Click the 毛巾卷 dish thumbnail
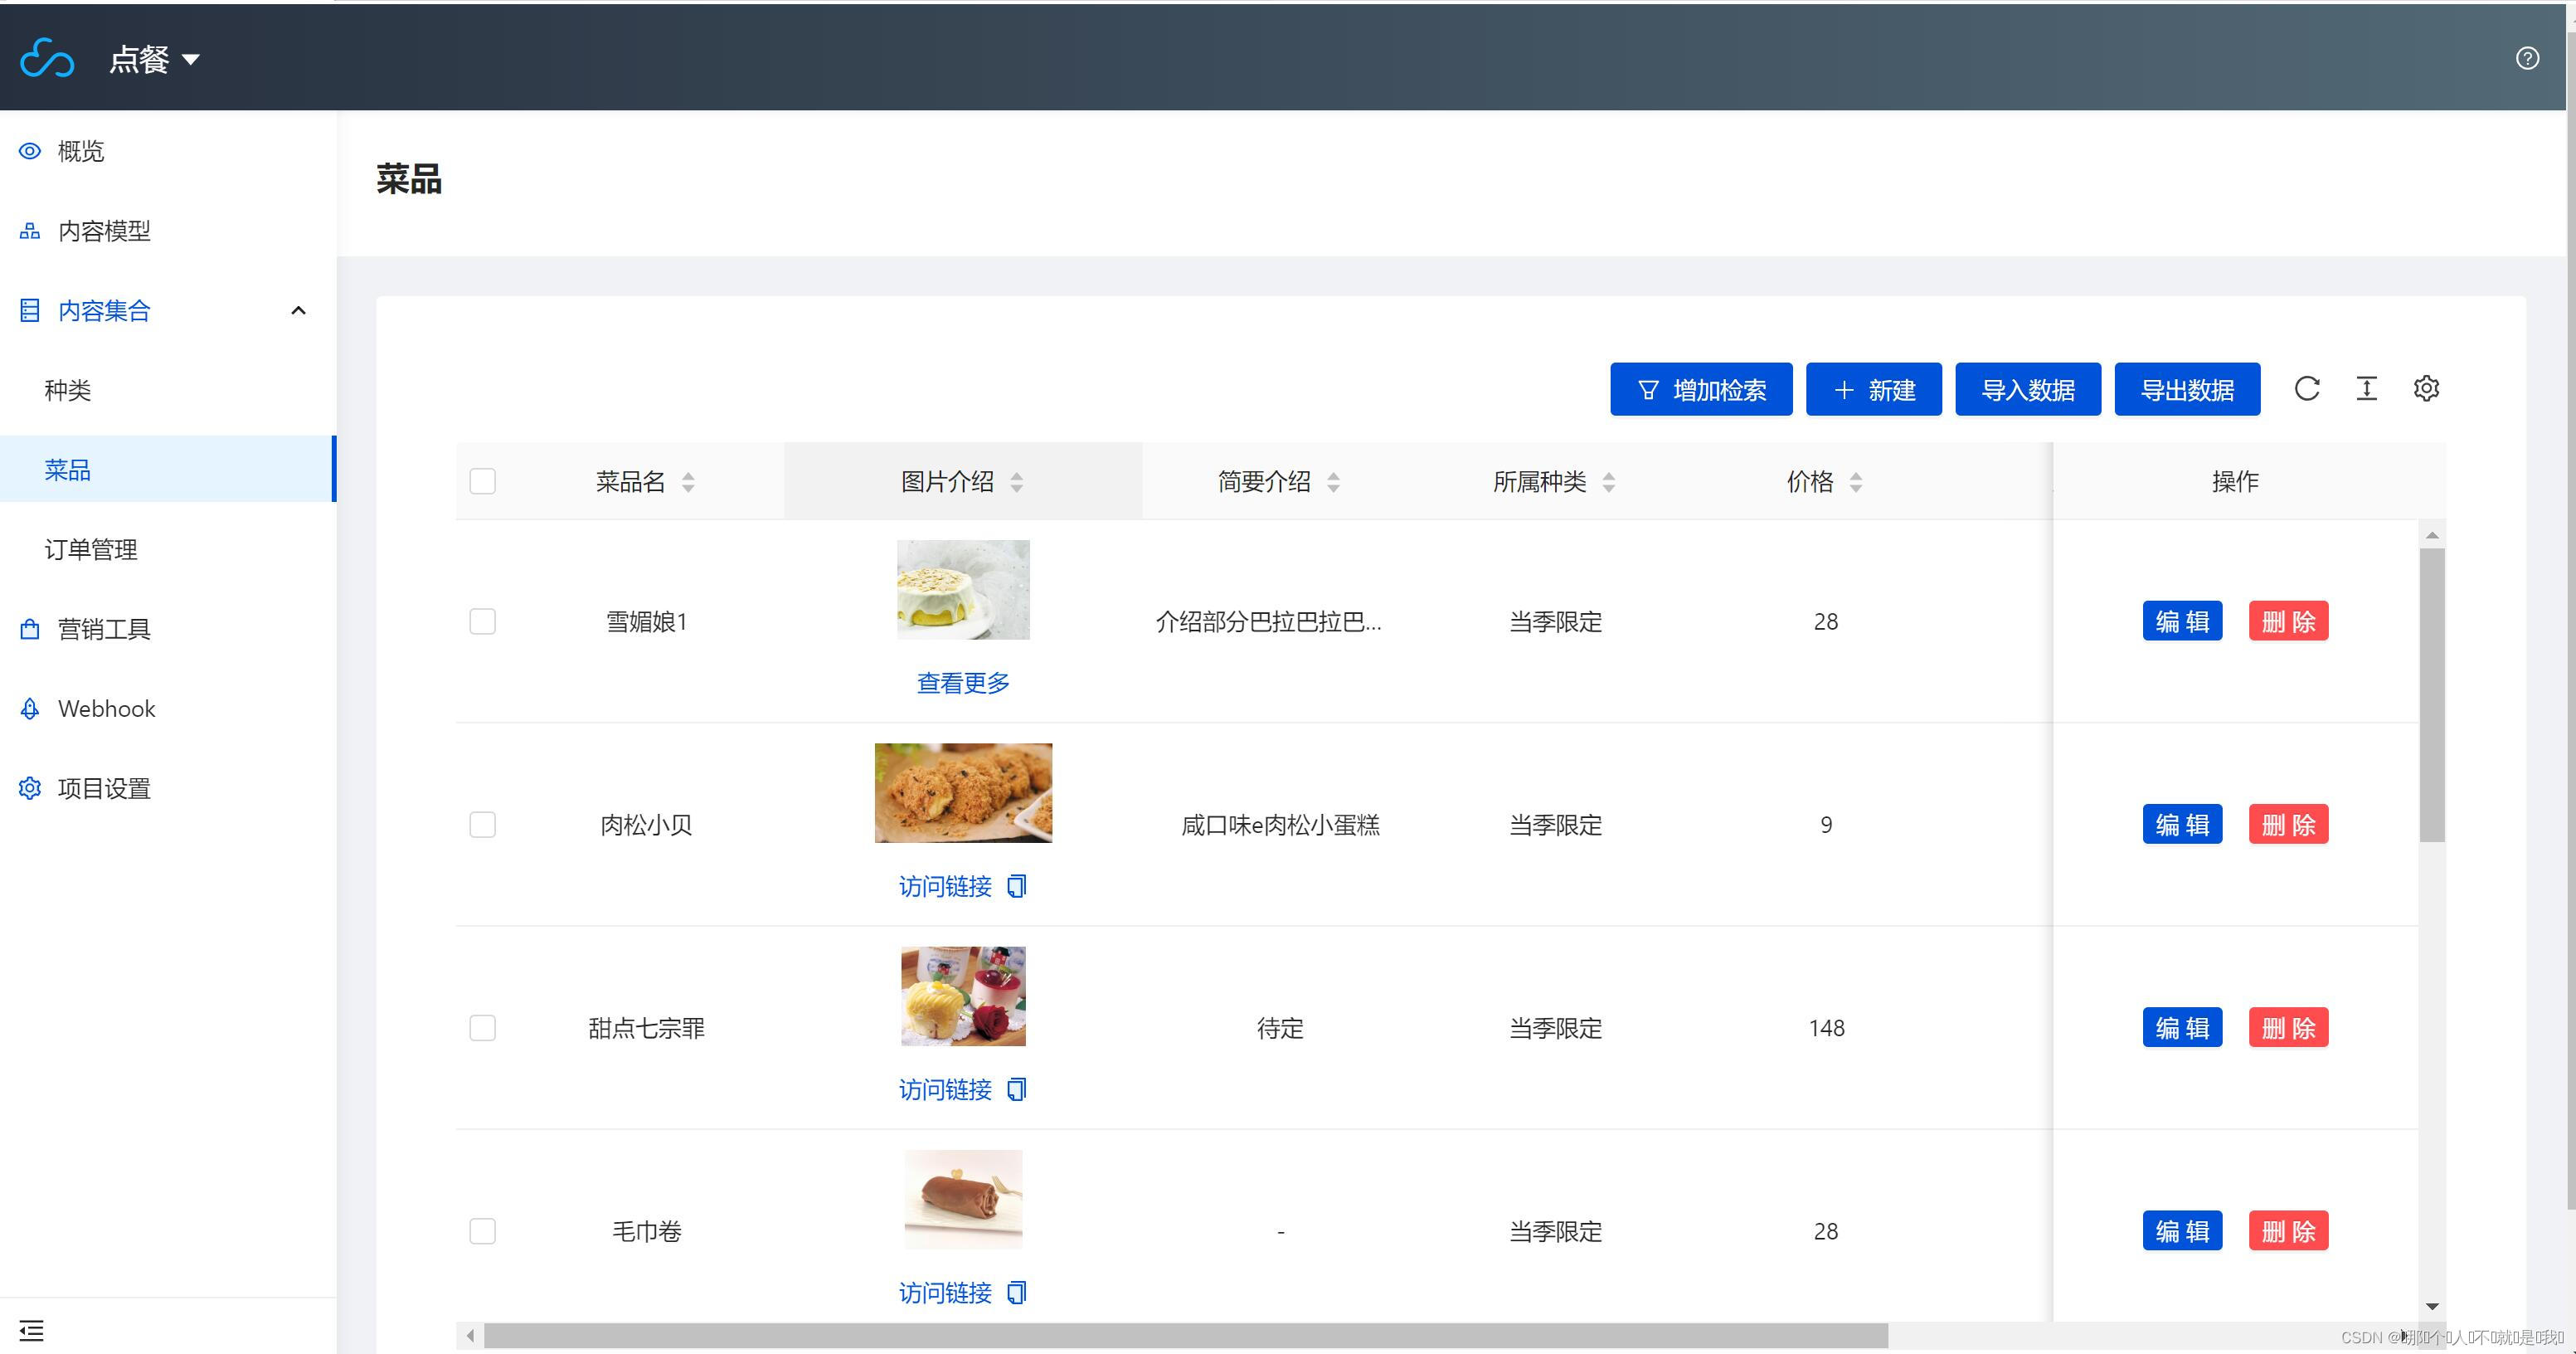The image size is (2576, 1354). 963,1199
